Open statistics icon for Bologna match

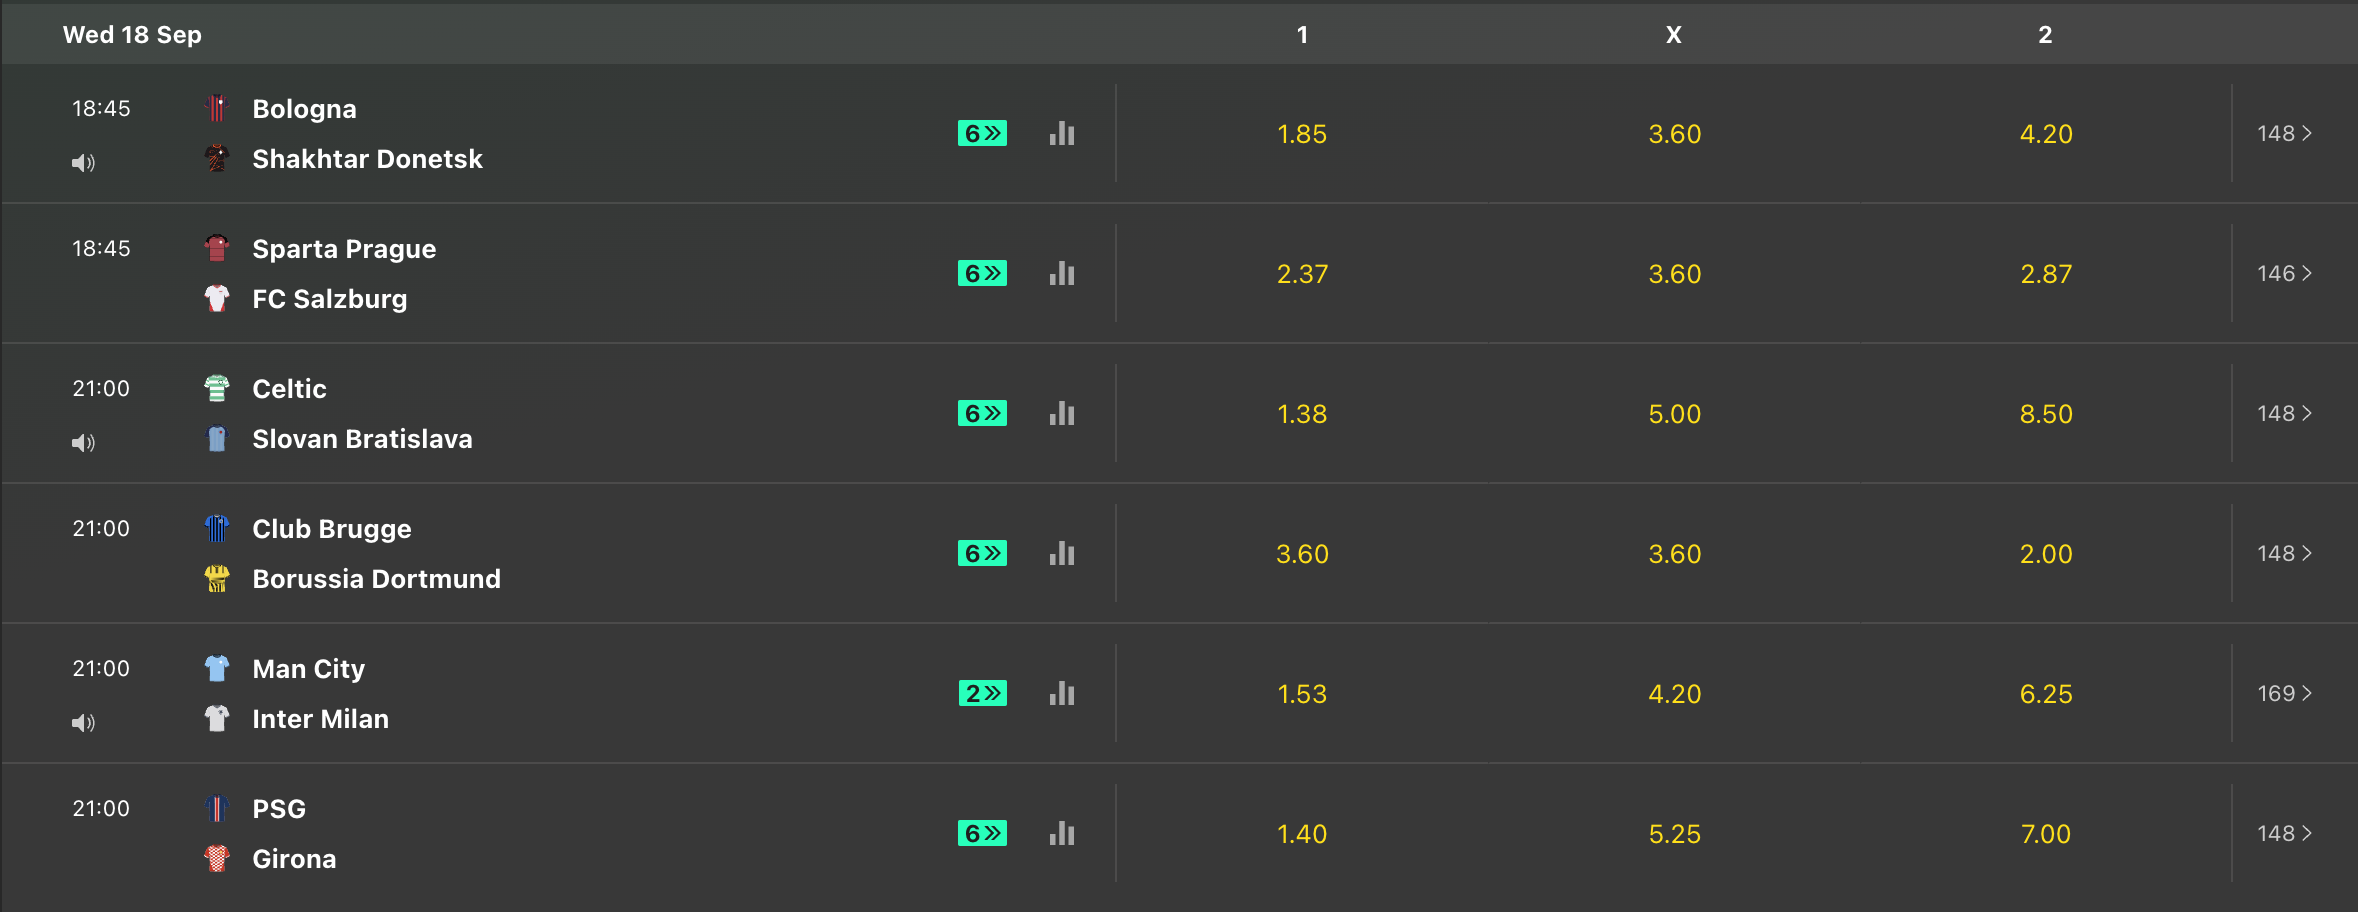pos(1061,134)
